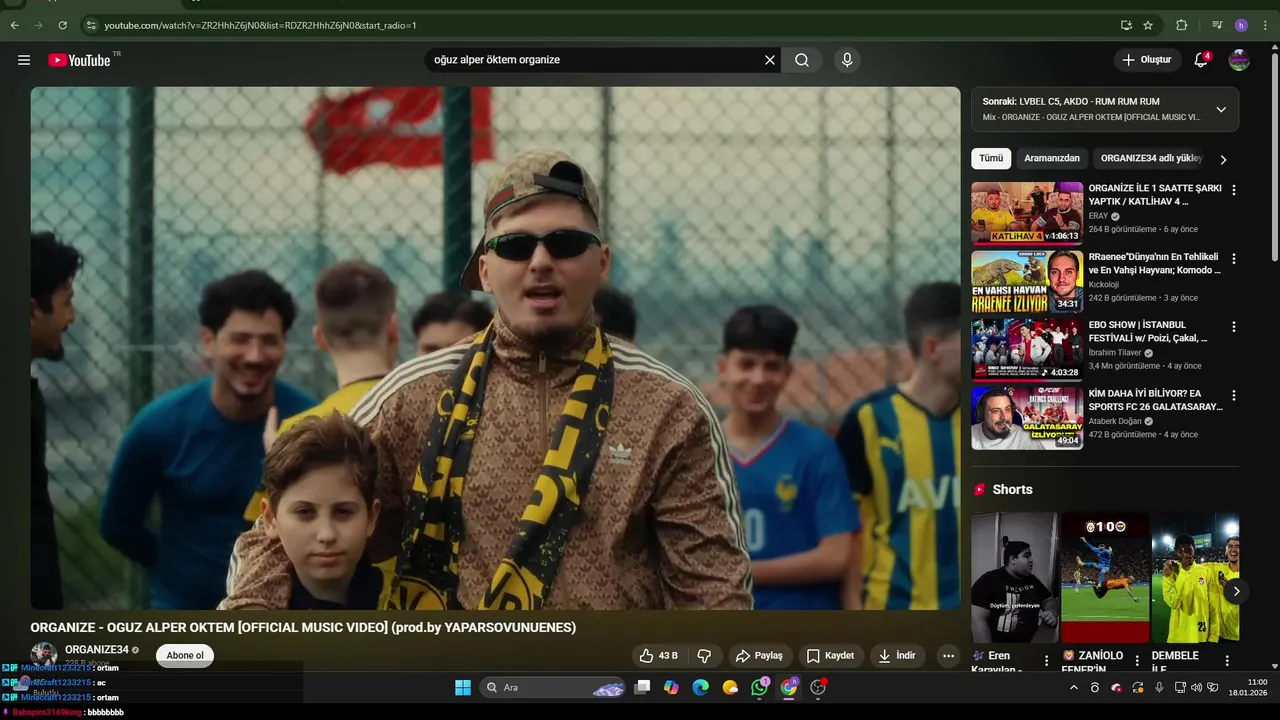Open KİM DAHA İYİ BİLİYOR video title
Screen dimensions: 1280x720
pos(1155,400)
